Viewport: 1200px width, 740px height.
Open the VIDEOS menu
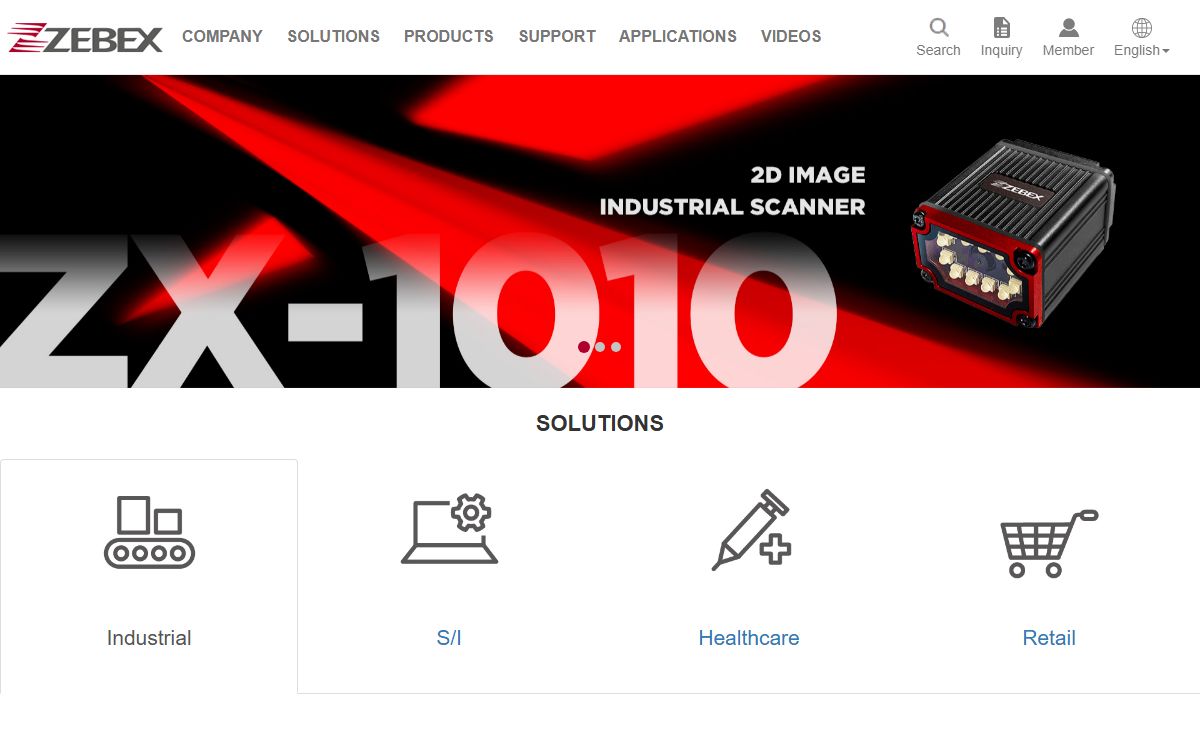click(x=791, y=36)
